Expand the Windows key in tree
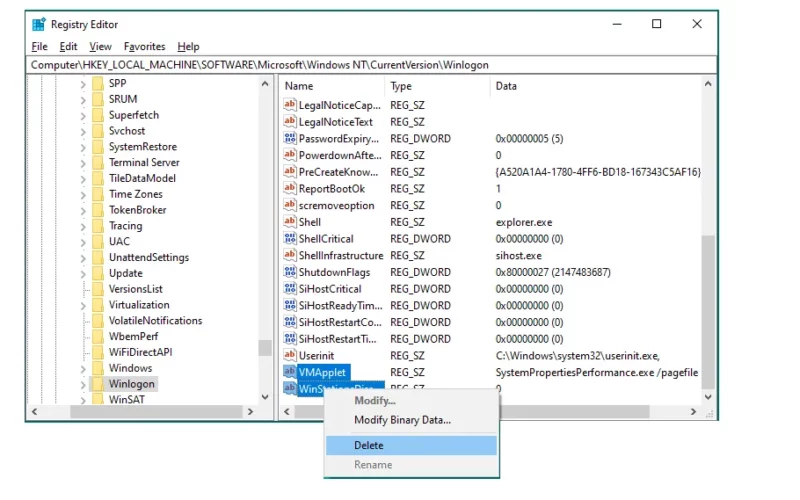 (83, 369)
